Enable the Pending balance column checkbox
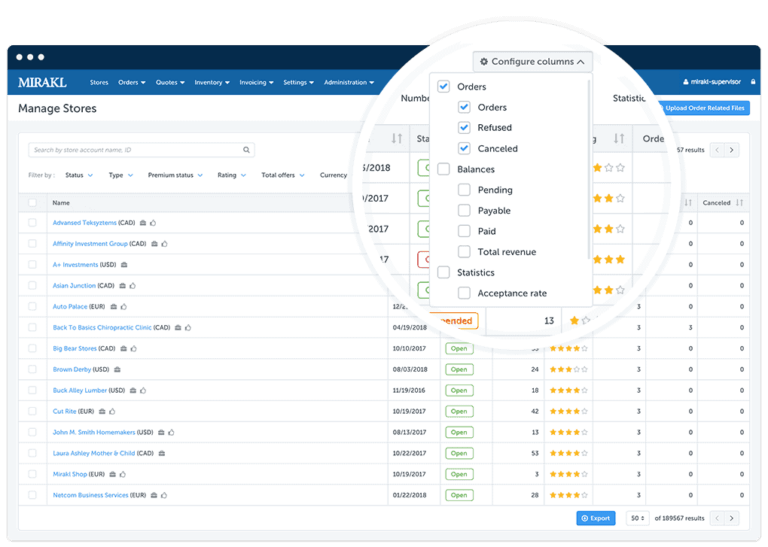 click(x=464, y=190)
